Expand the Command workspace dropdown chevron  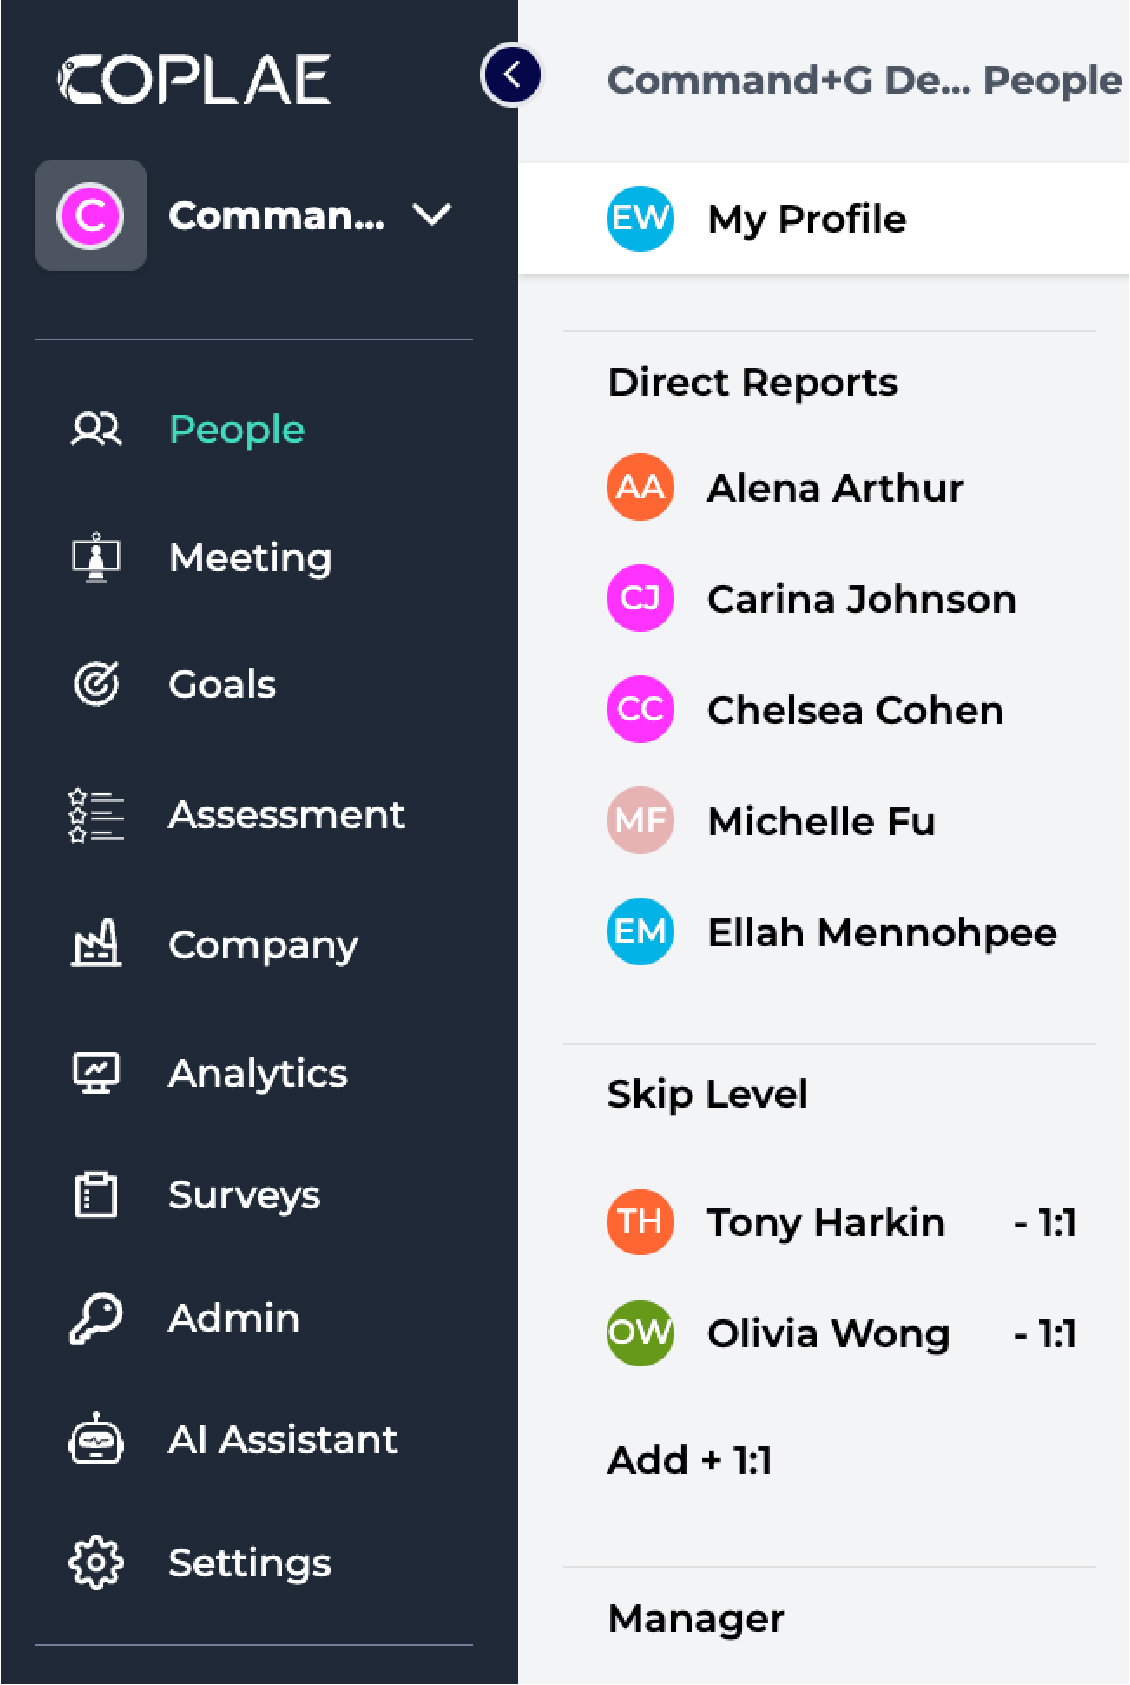point(432,215)
